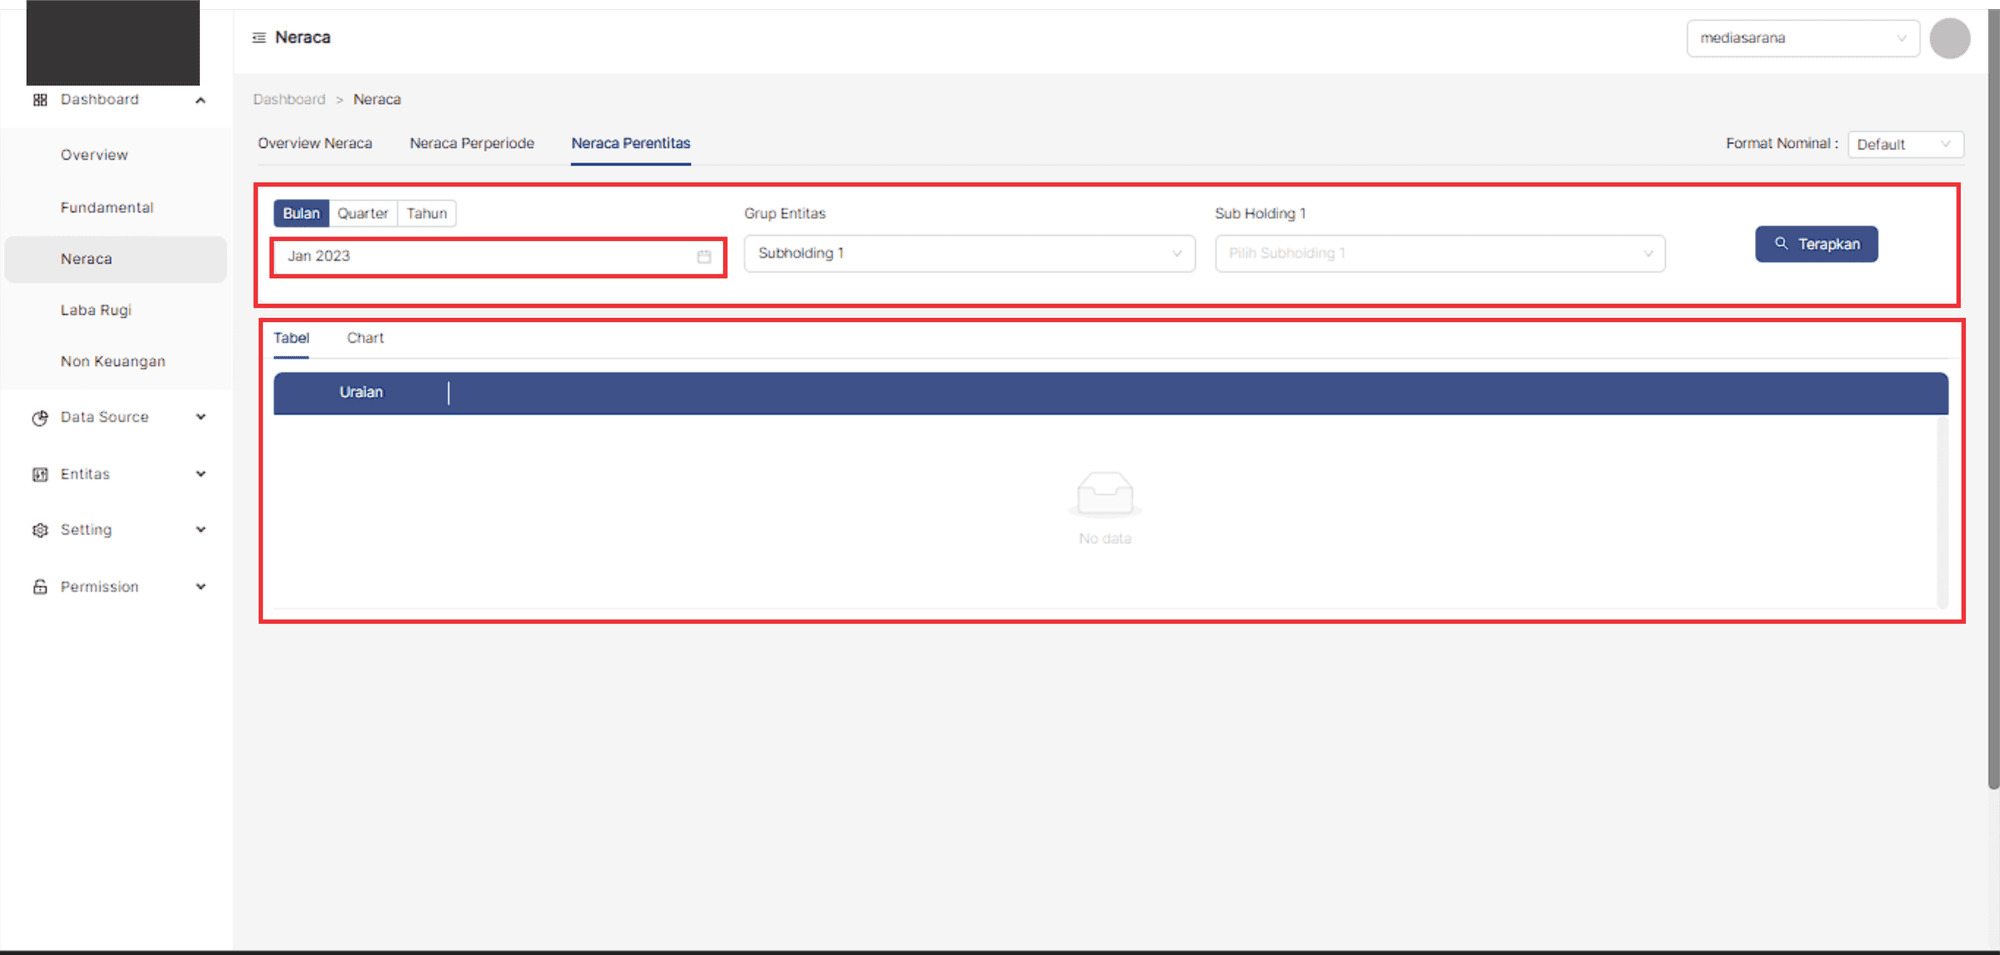This screenshot has height=955, width=2000.
Task: Open the Format Nominal Default dropdown
Action: click(1904, 145)
